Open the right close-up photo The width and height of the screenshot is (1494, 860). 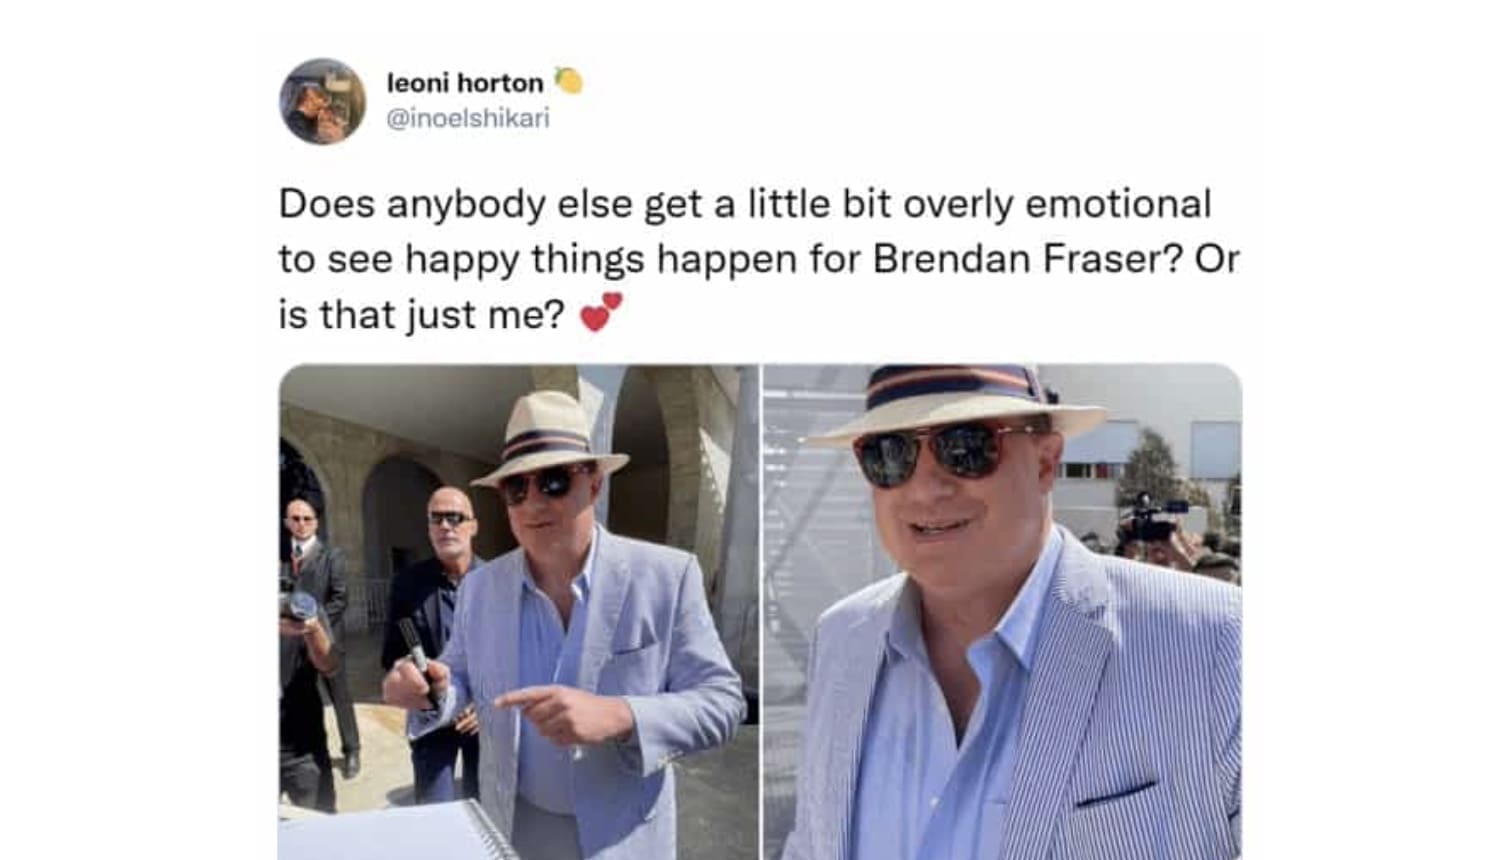click(x=1003, y=611)
